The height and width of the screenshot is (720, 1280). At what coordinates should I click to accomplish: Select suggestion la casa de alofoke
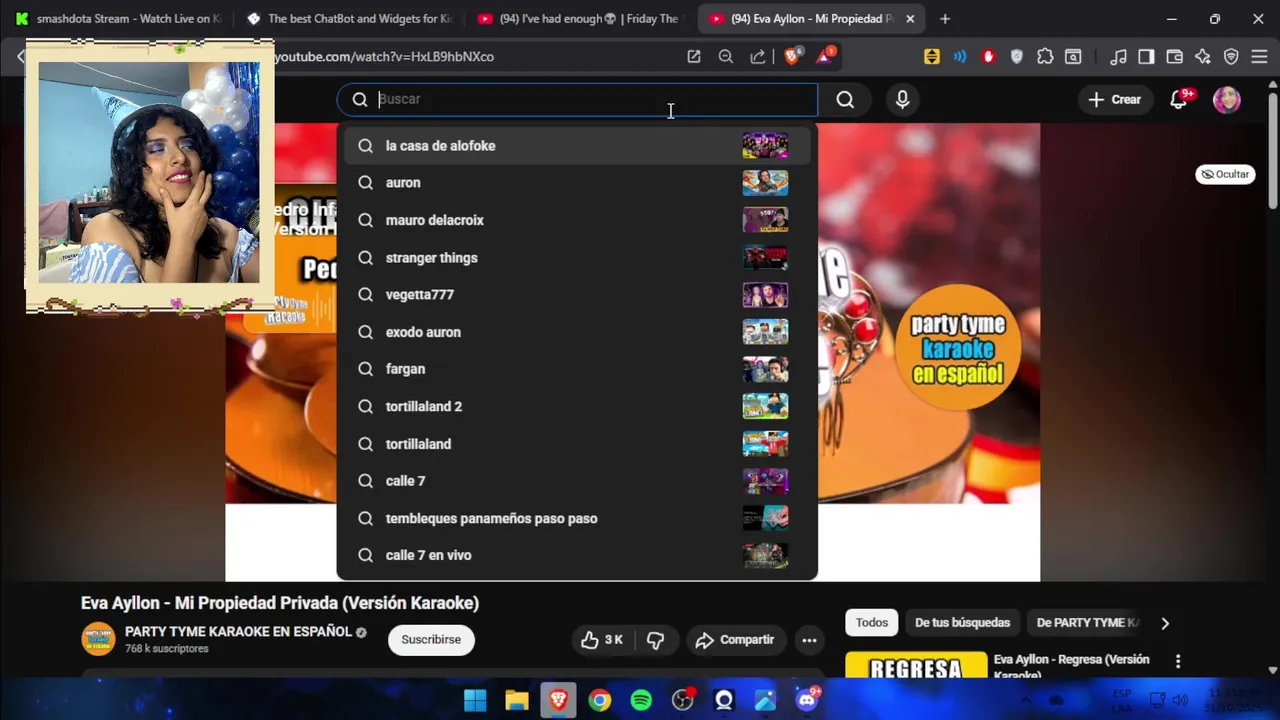tap(577, 146)
